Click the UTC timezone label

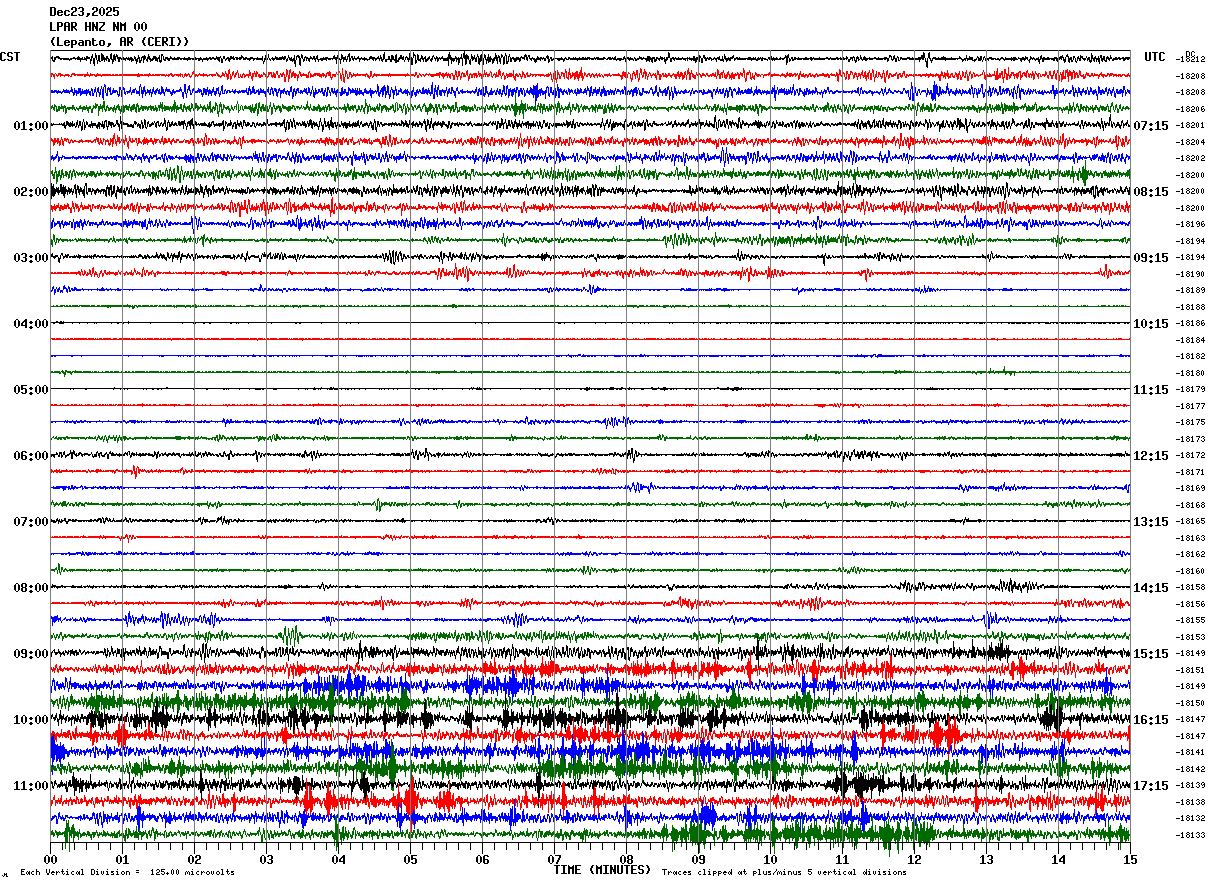click(1155, 57)
